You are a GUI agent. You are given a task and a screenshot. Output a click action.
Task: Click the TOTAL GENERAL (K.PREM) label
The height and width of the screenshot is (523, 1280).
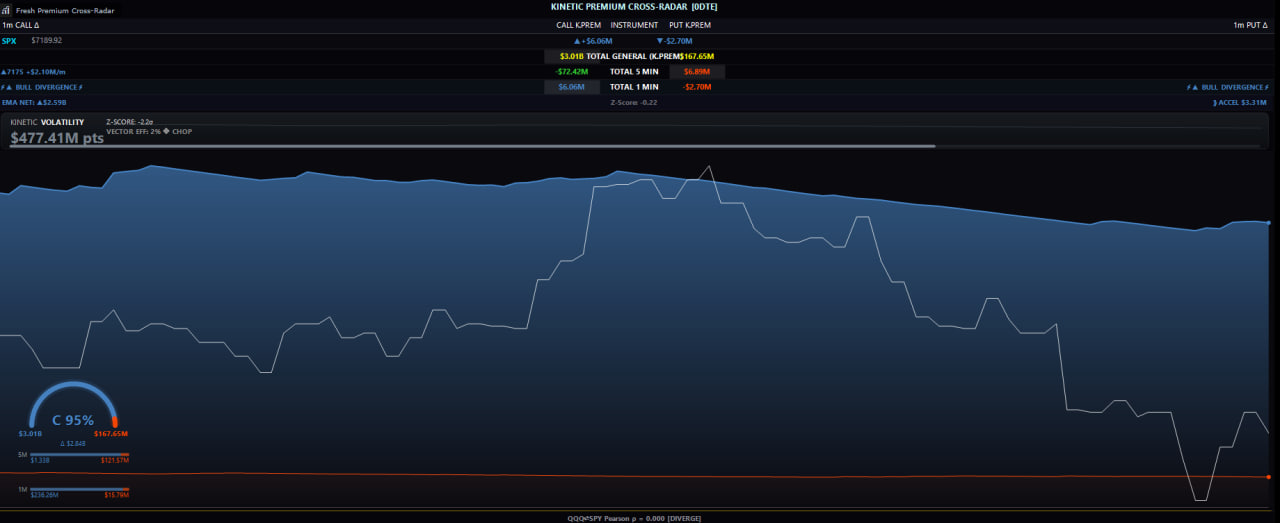pos(632,57)
